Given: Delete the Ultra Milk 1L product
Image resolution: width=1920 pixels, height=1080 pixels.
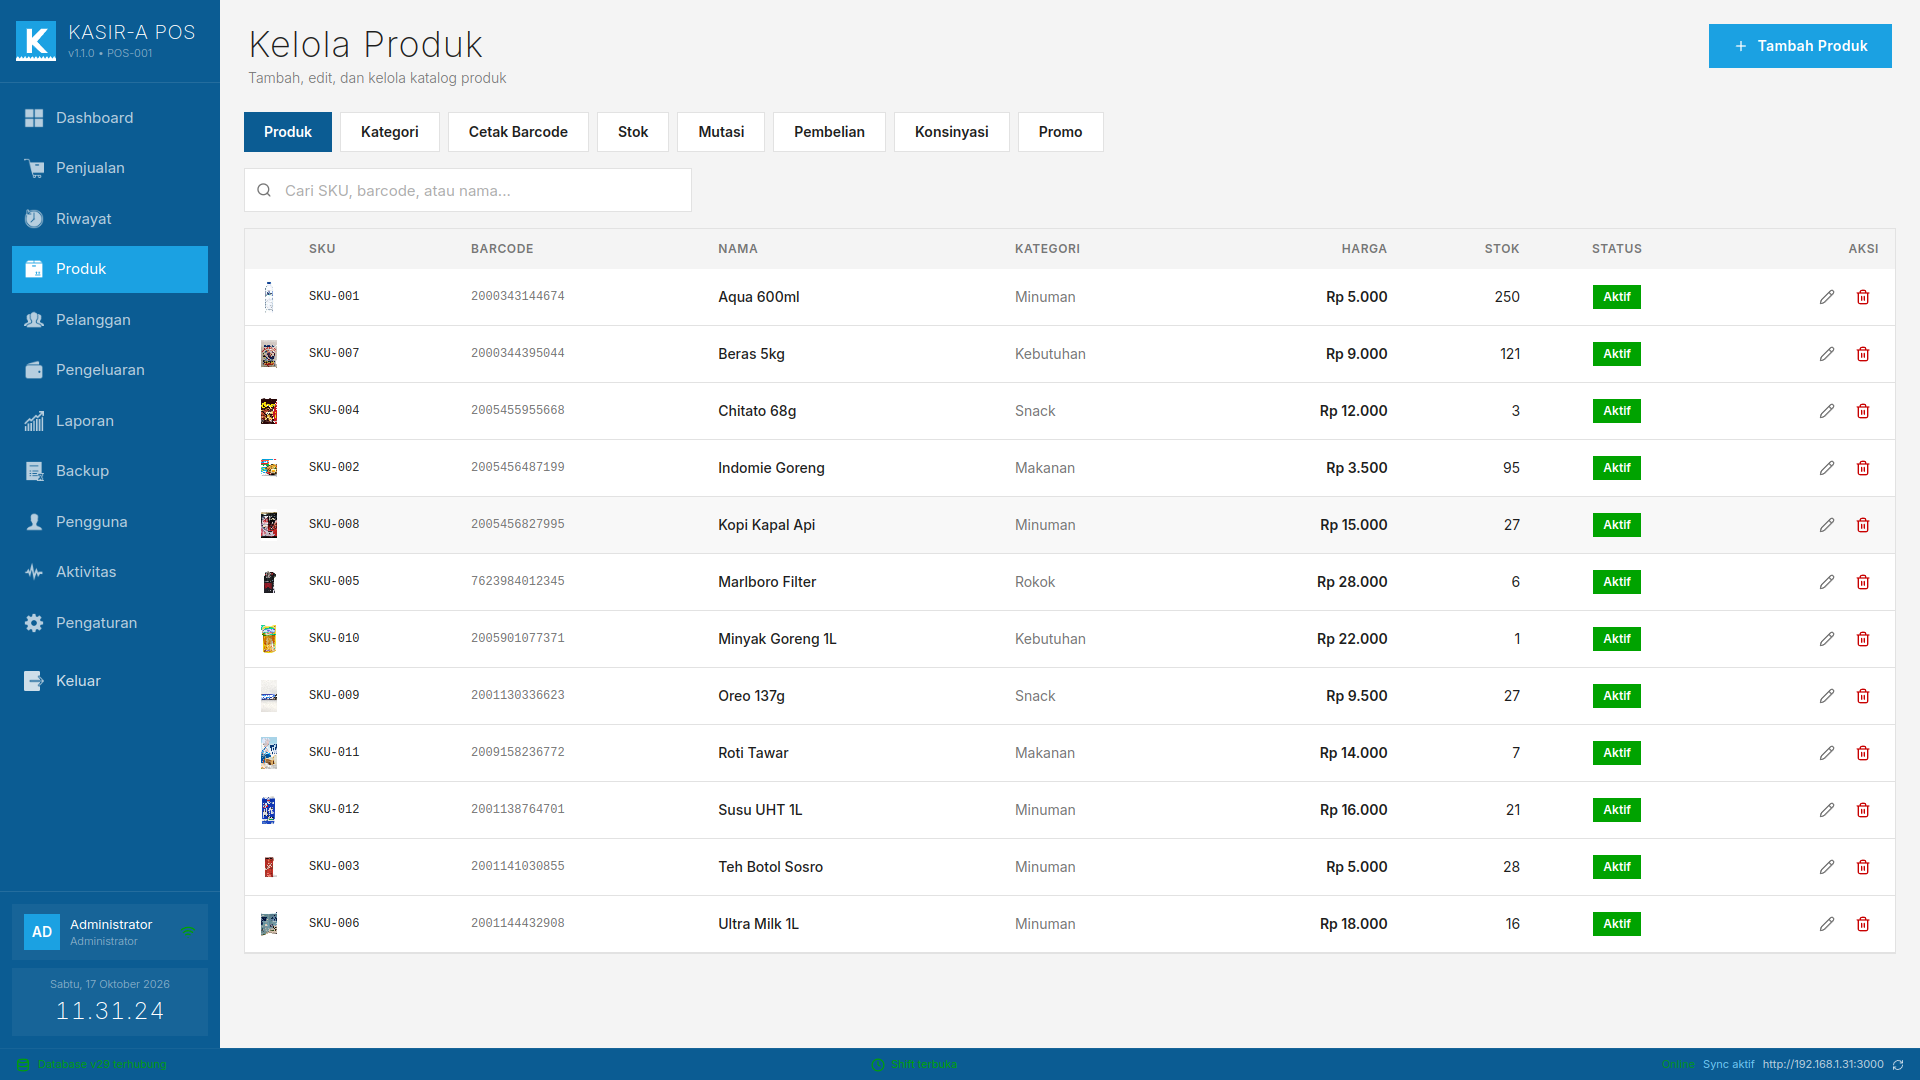Looking at the screenshot, I should pyautogui.click(x=1863, y=924).
